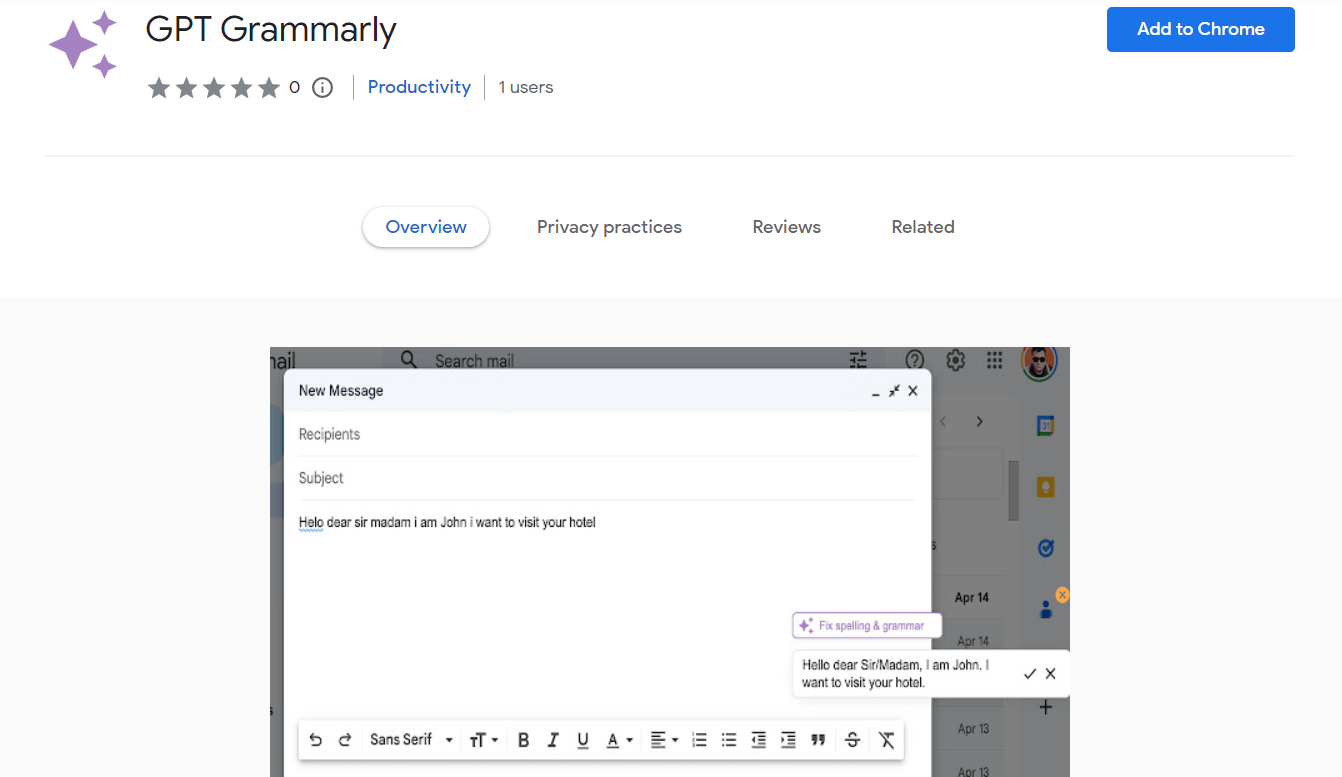Close the New Message compose window

(912, 391)
